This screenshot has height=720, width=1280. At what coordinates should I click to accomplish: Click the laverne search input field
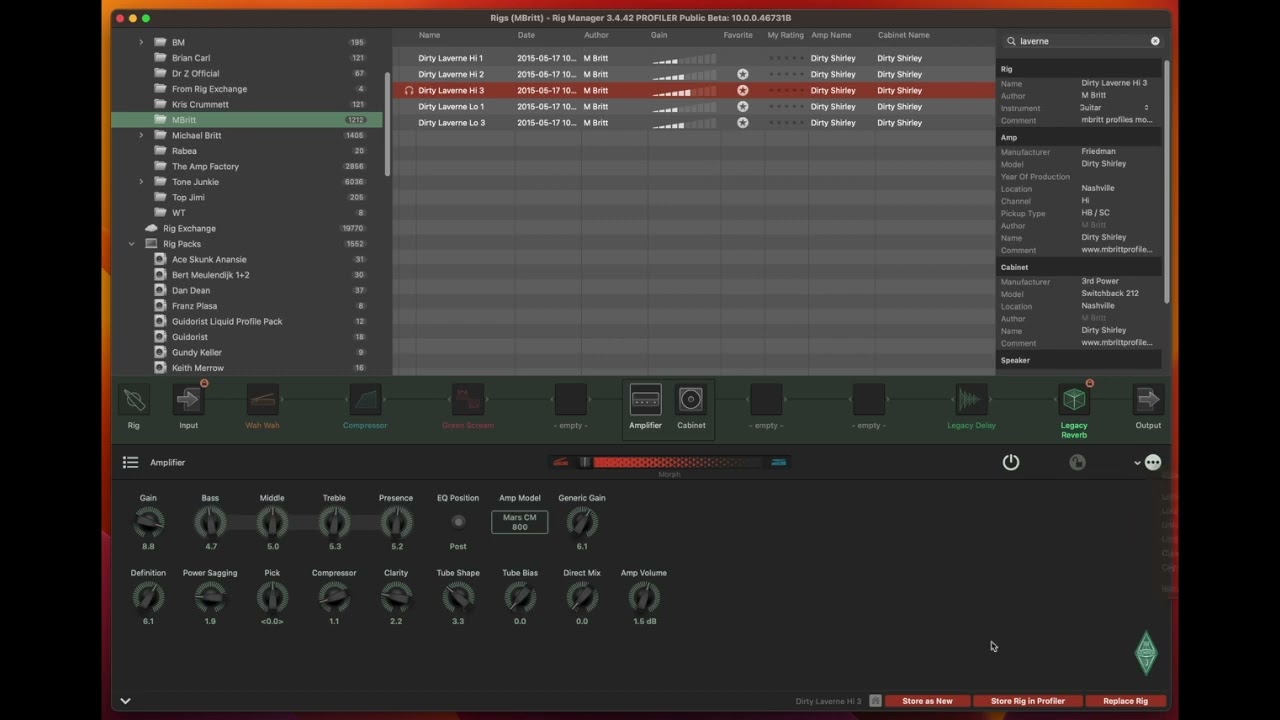(x=1083, y=41)
